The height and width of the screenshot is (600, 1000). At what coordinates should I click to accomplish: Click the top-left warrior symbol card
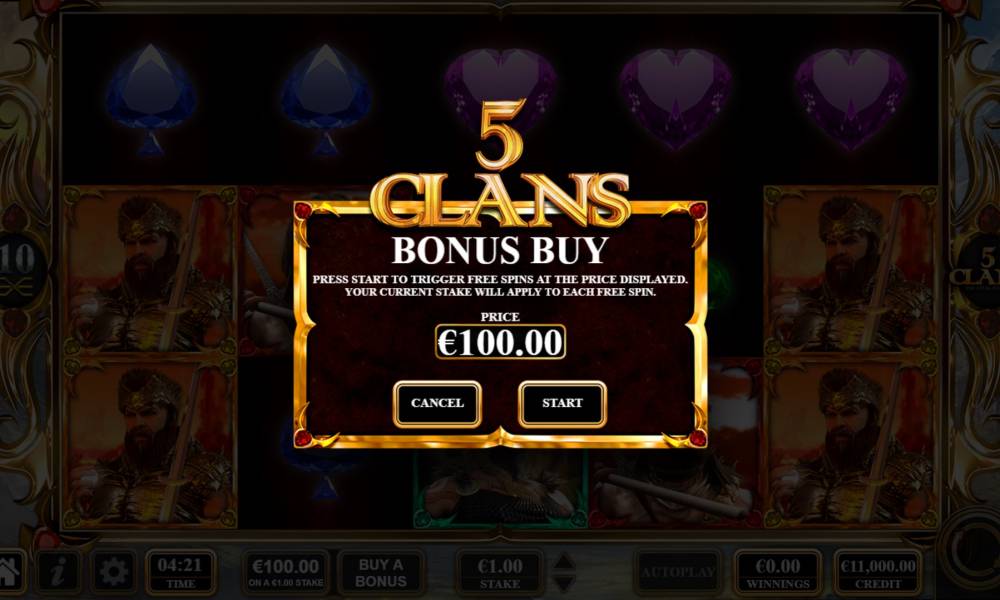point(151,271)
